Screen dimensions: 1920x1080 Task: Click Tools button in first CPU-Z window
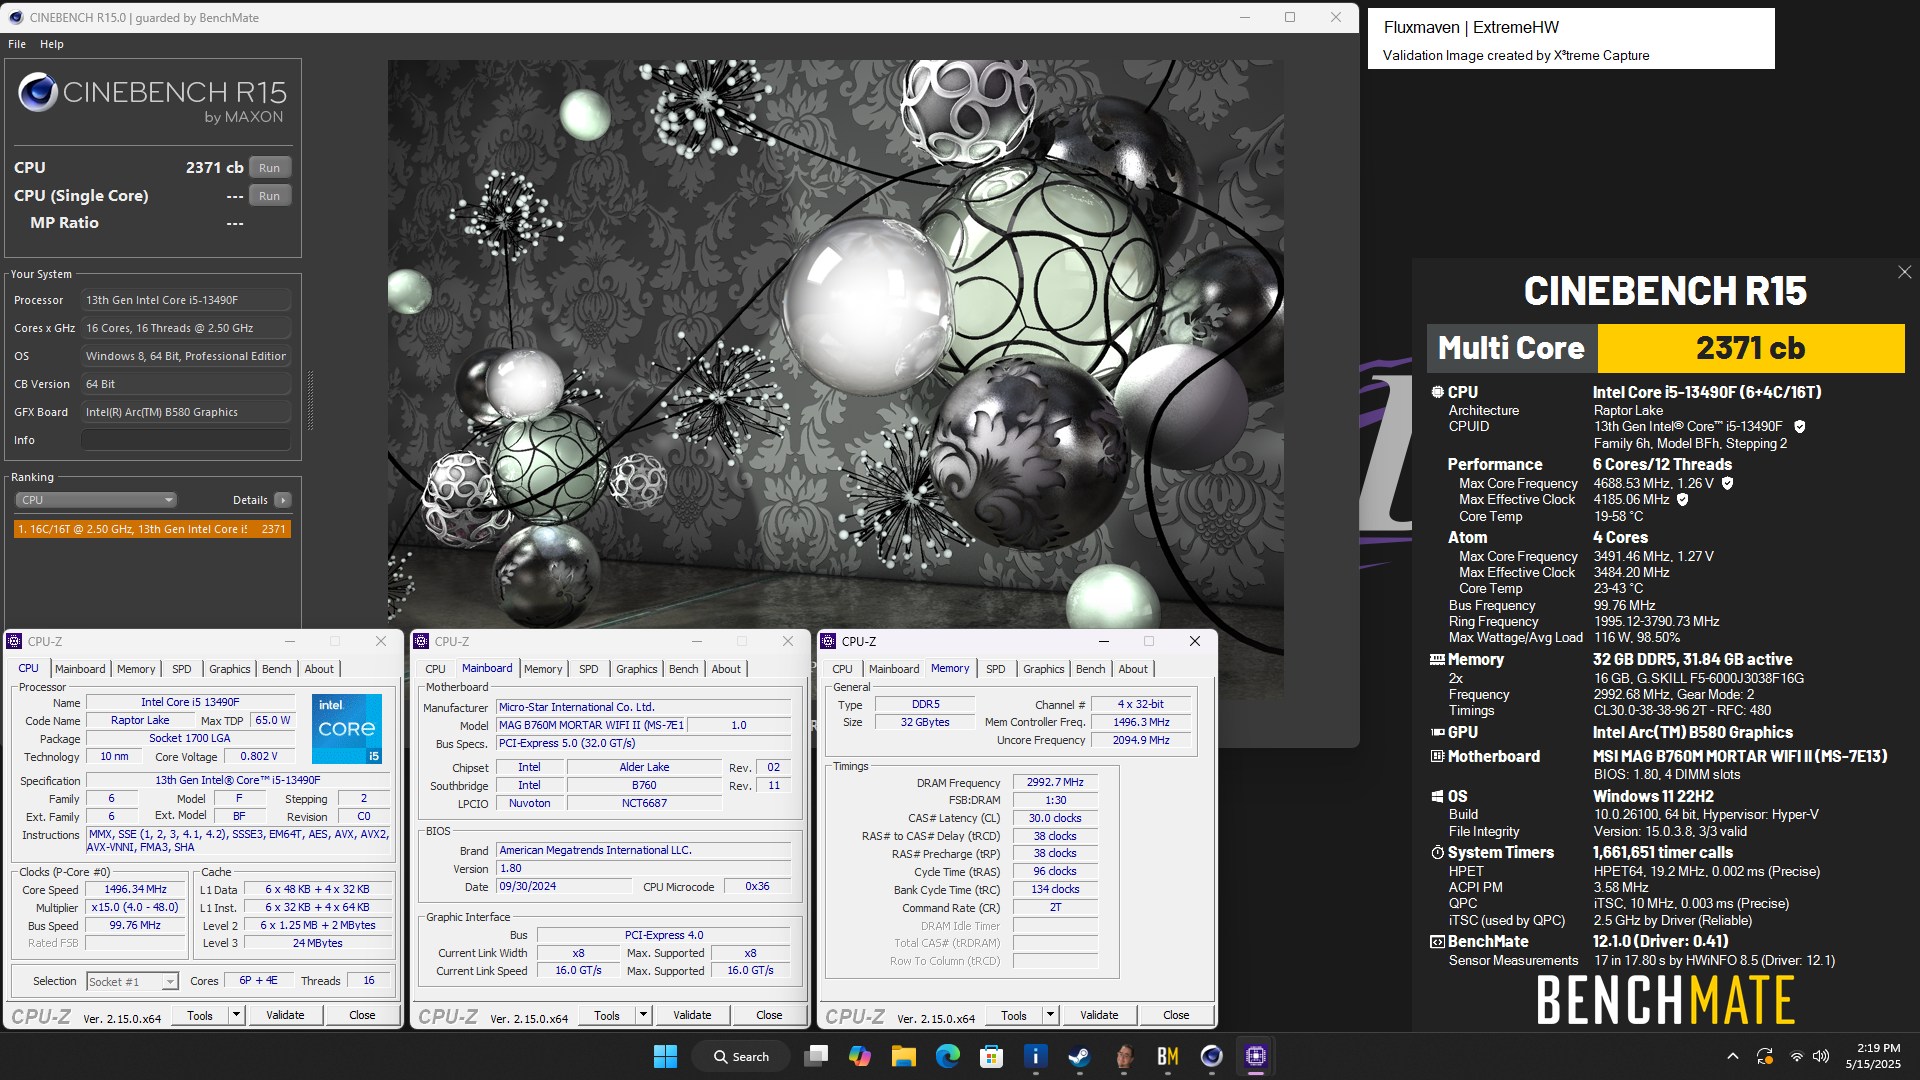tap(200, 1015)
